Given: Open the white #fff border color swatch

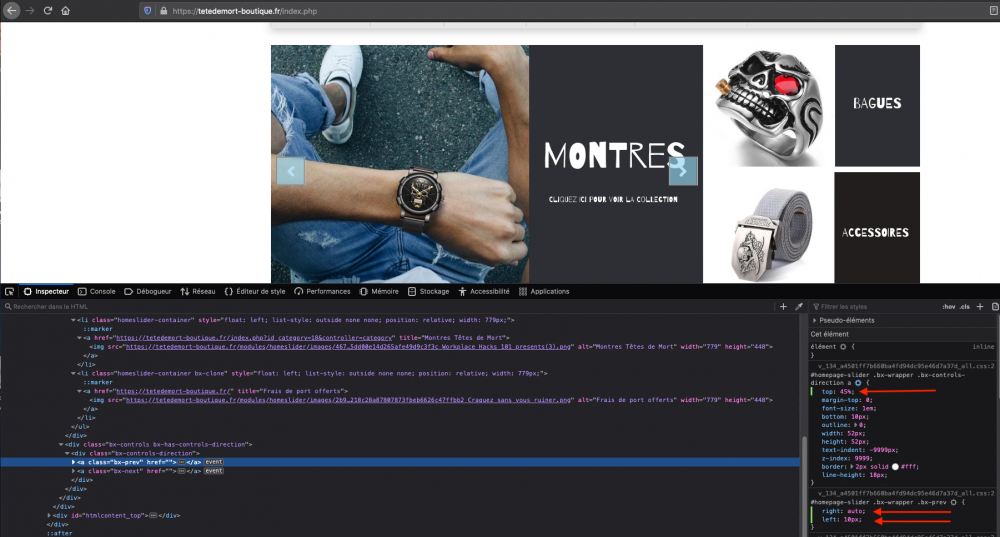Looking at the screenshot, I should click(895, 467).
